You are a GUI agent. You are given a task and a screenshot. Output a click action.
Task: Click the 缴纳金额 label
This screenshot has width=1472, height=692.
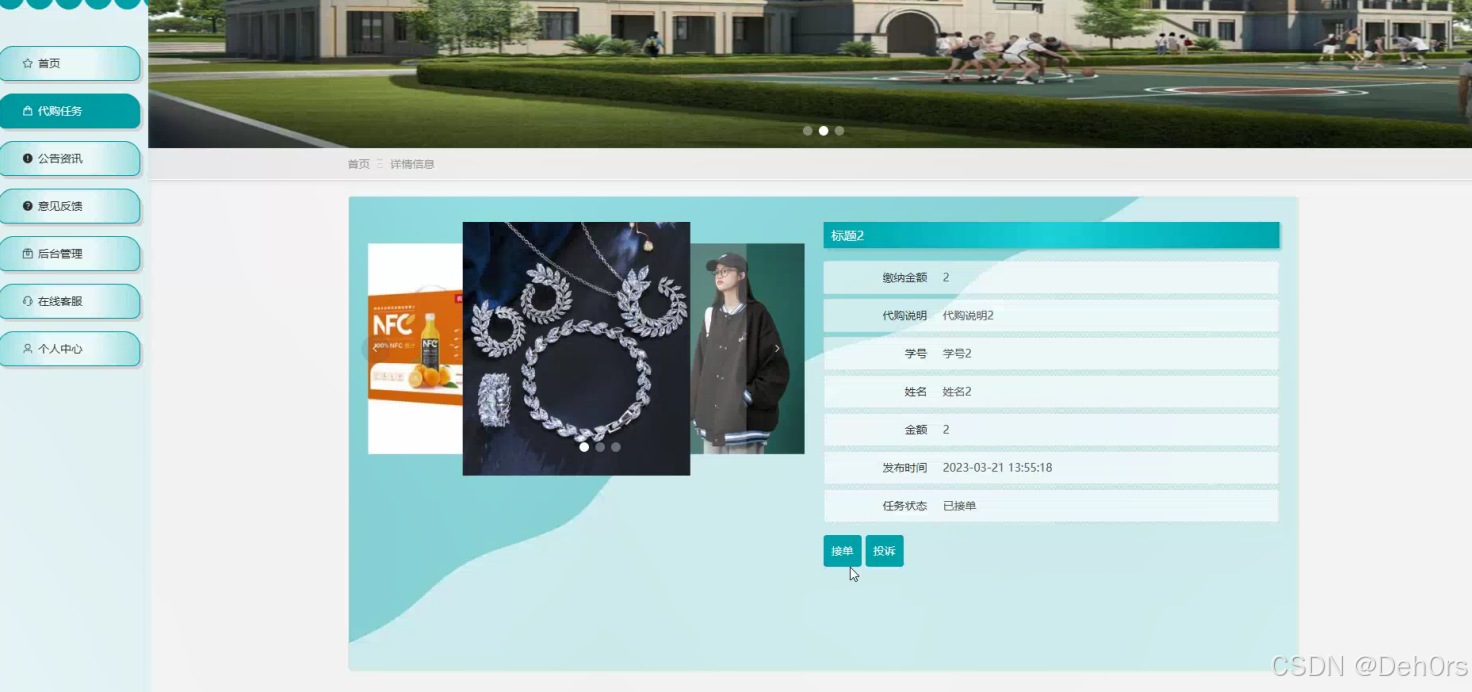coord(904,278)
